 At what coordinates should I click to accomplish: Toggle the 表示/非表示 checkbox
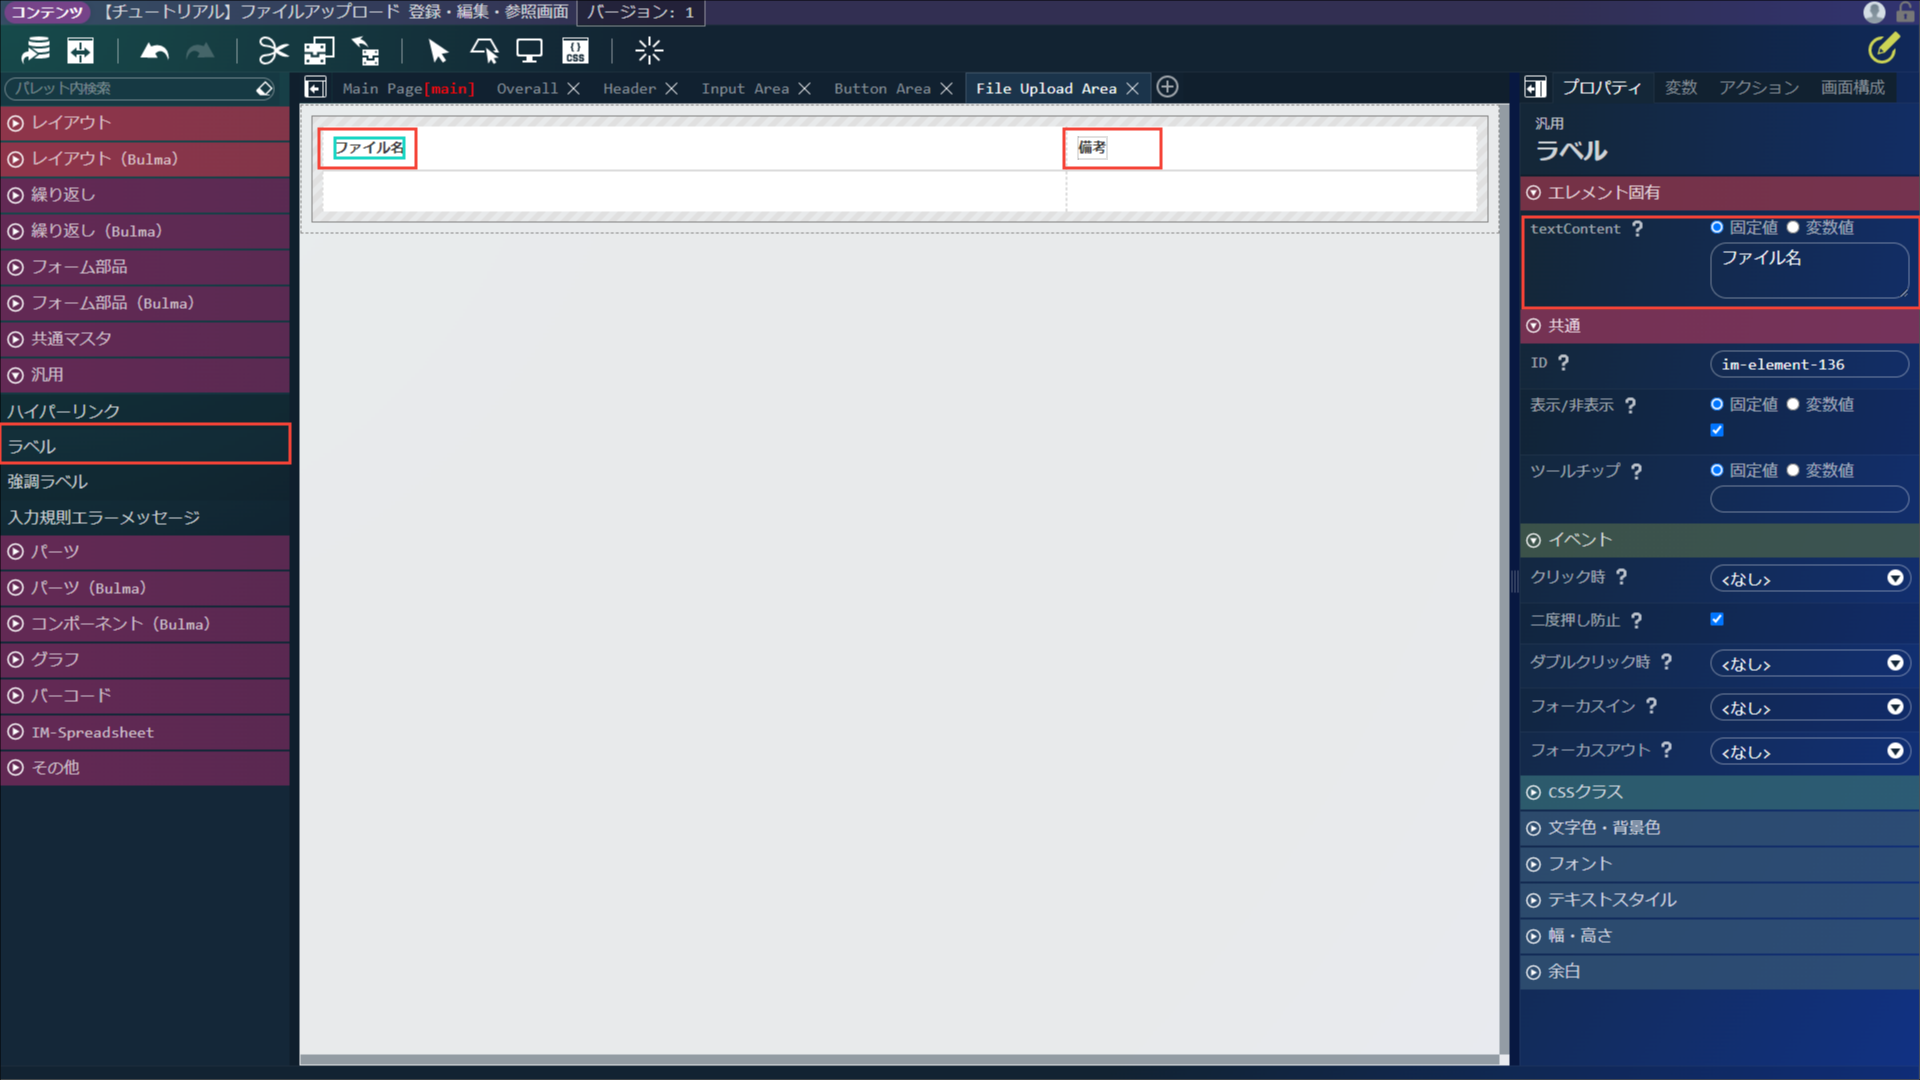(x=1717, y=430)
